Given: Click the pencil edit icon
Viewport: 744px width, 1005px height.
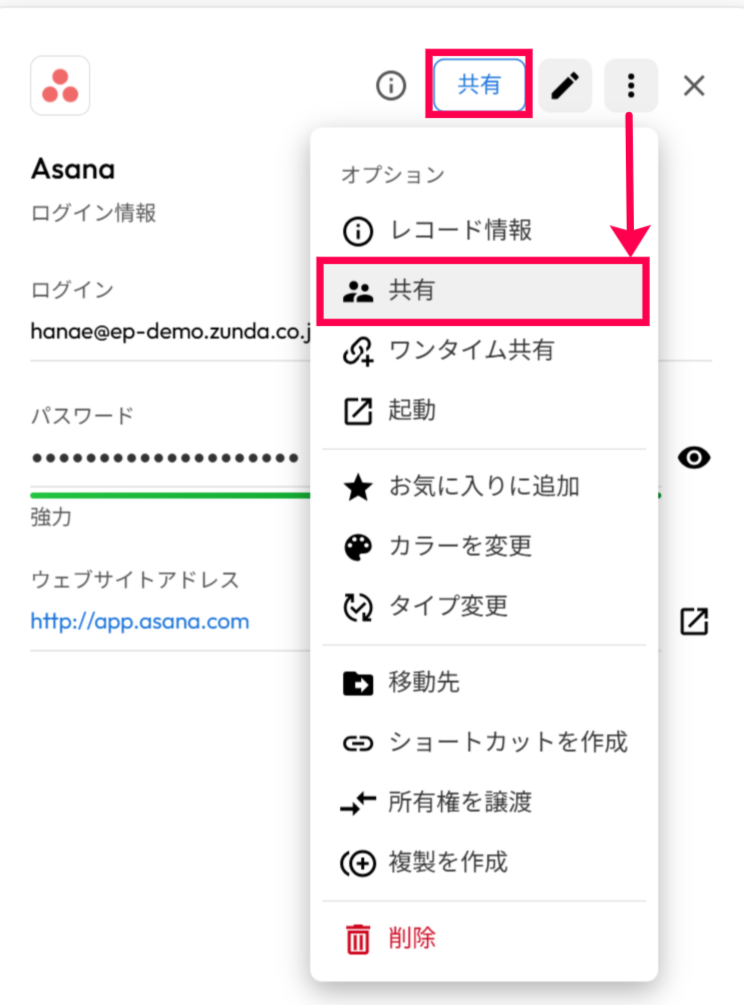Looking at the screenshot, I should pos(565,86).
